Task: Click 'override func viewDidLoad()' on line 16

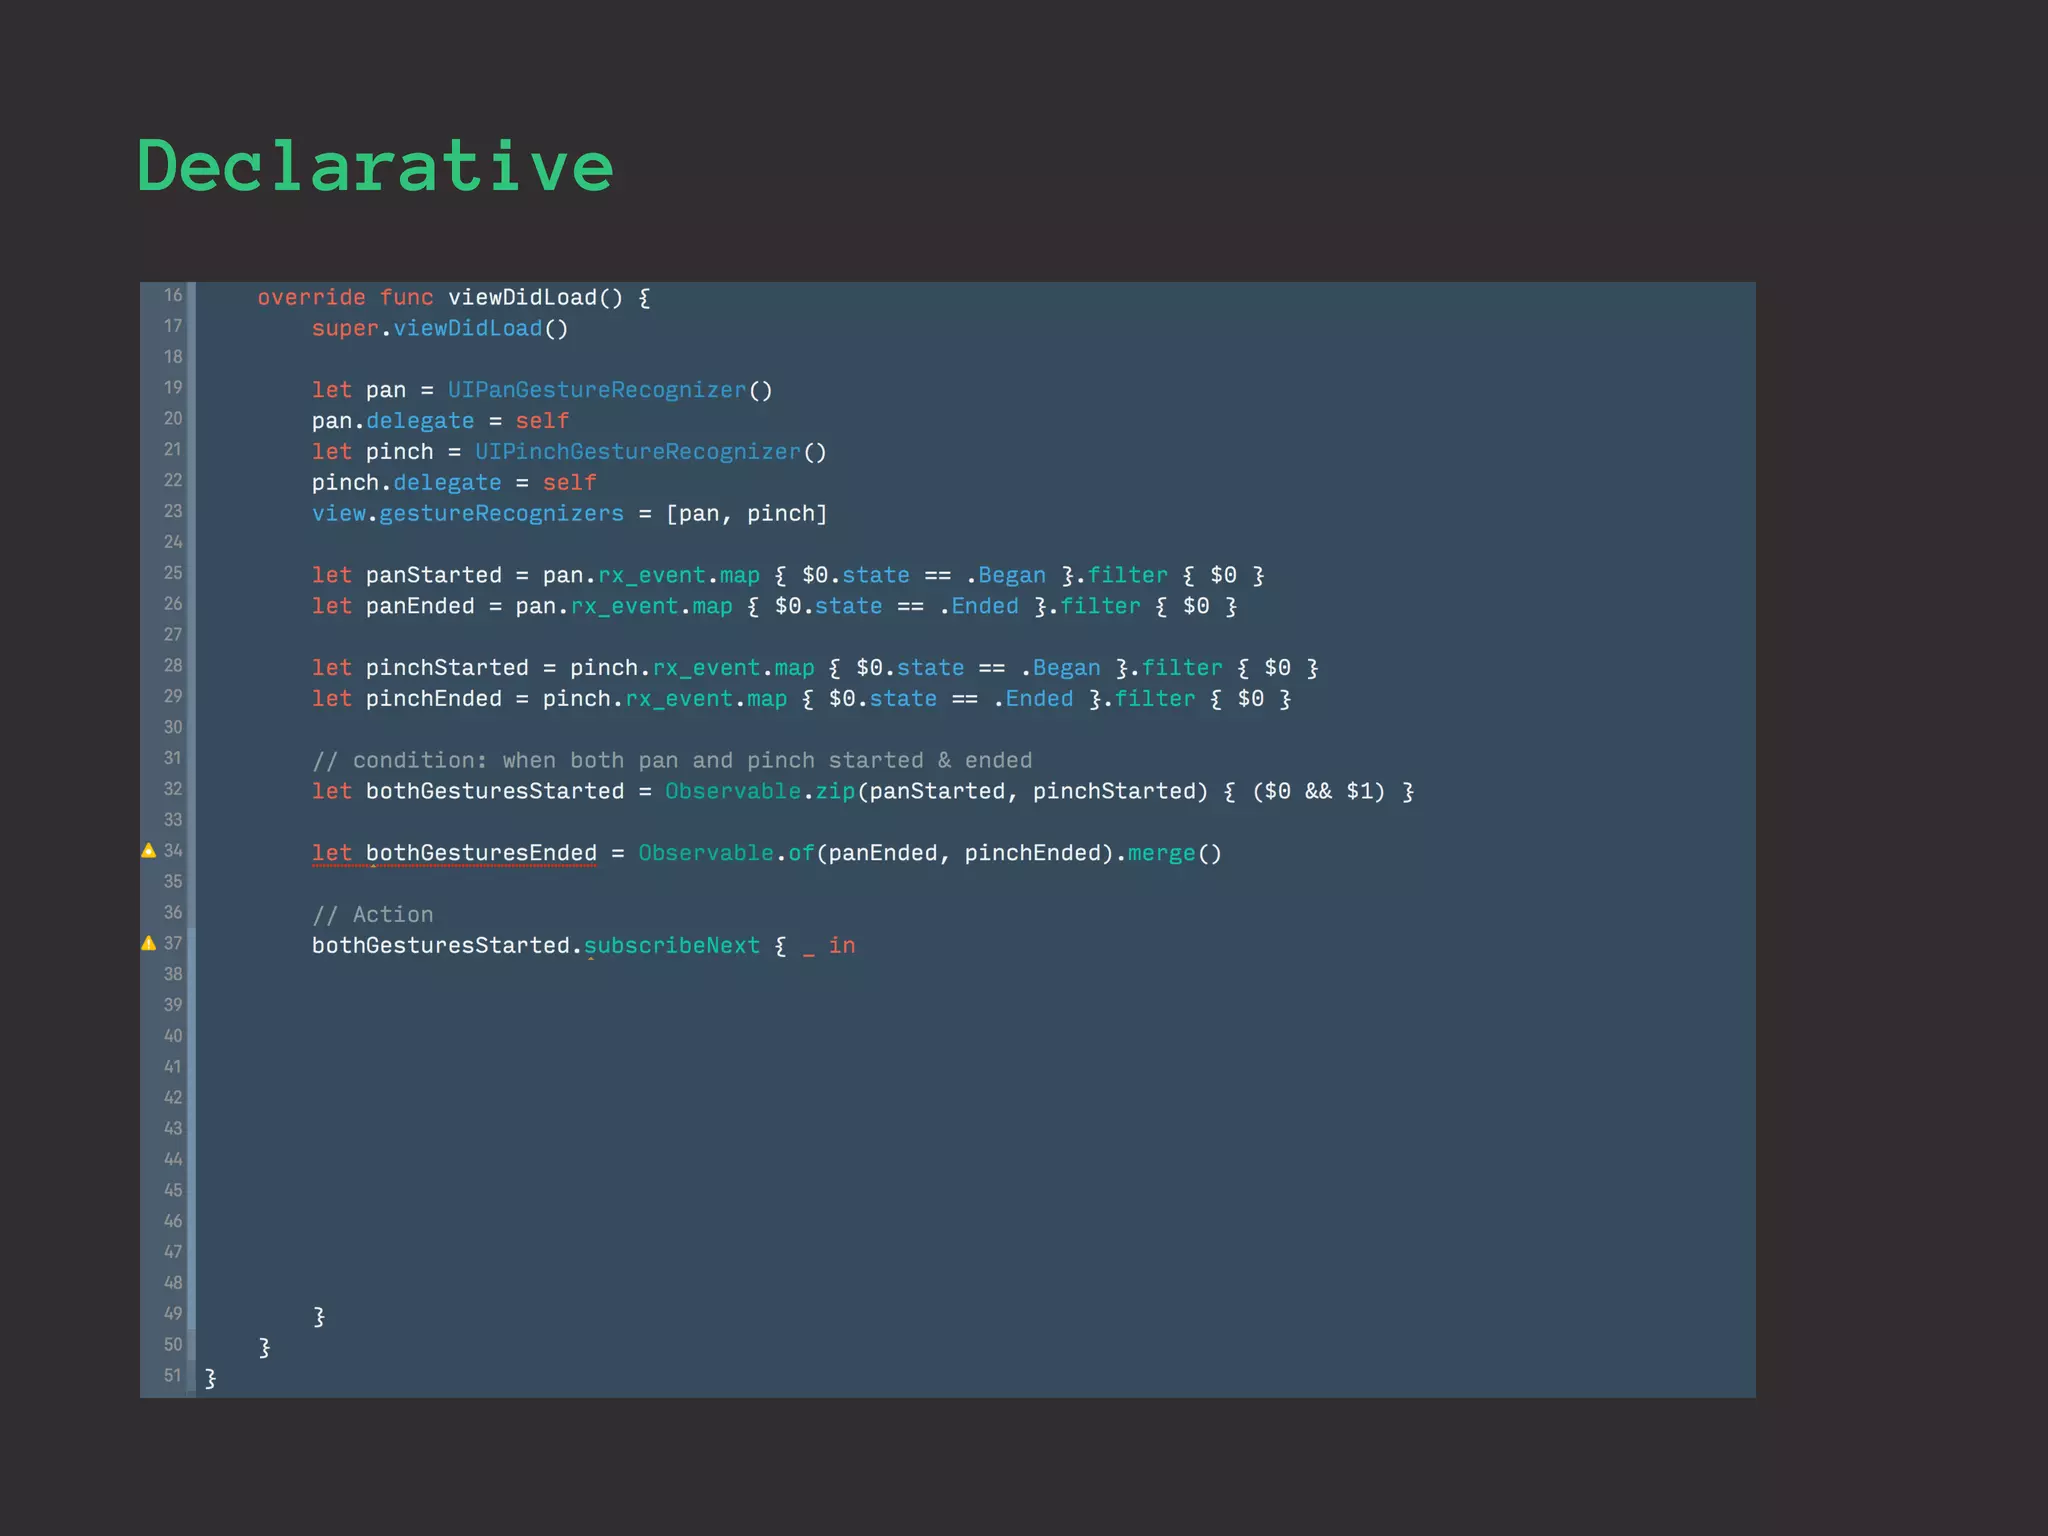Action: click(x=440, y=298)
